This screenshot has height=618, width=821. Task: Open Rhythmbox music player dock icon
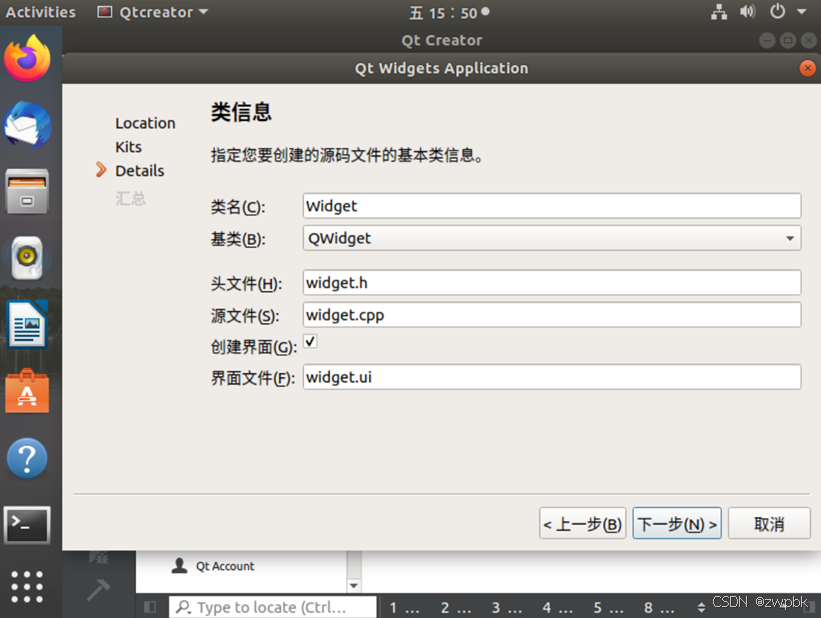27,258
